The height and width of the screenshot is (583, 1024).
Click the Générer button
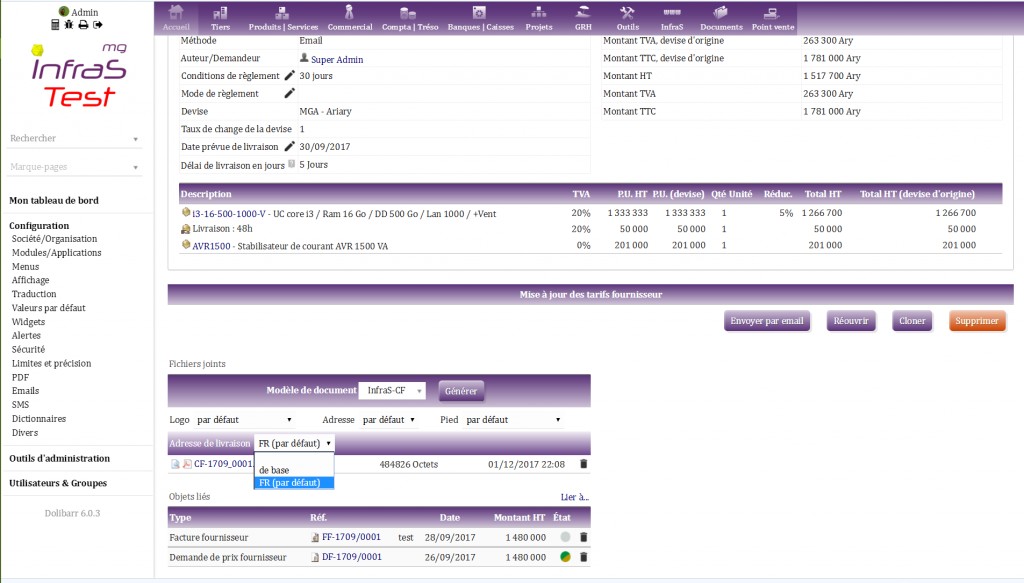(x=461, y=391)
